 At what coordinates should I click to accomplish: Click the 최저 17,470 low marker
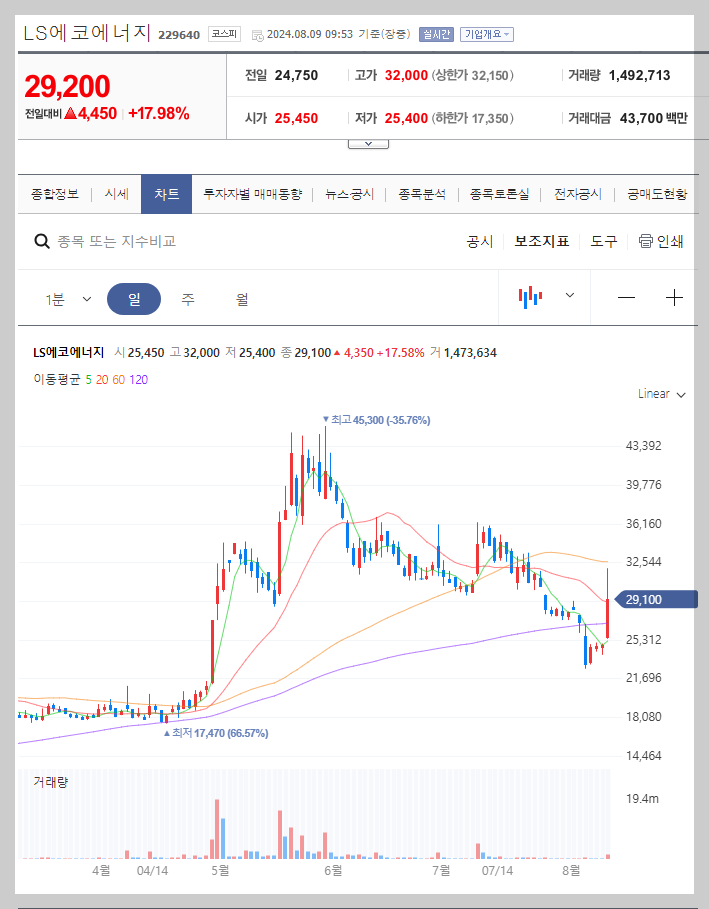216,733
